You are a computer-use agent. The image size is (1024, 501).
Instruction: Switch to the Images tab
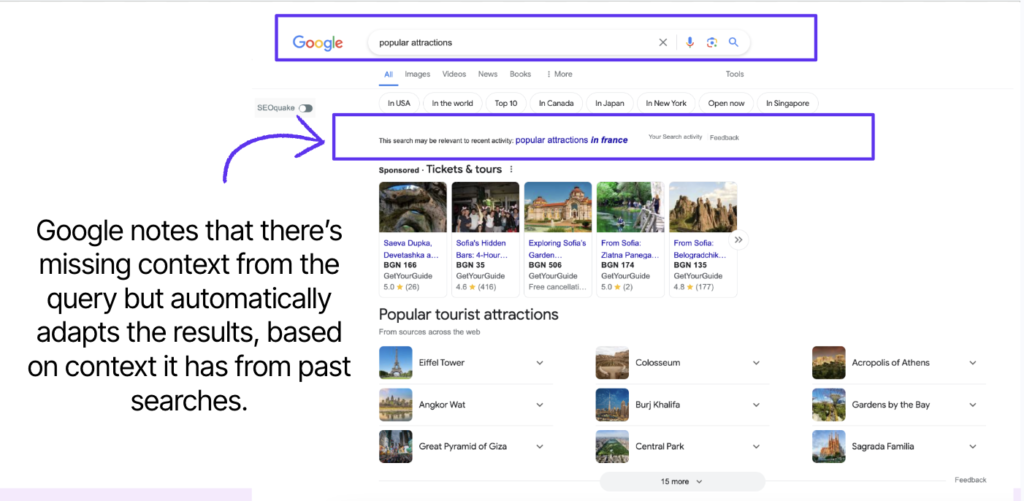coord(417,74)
